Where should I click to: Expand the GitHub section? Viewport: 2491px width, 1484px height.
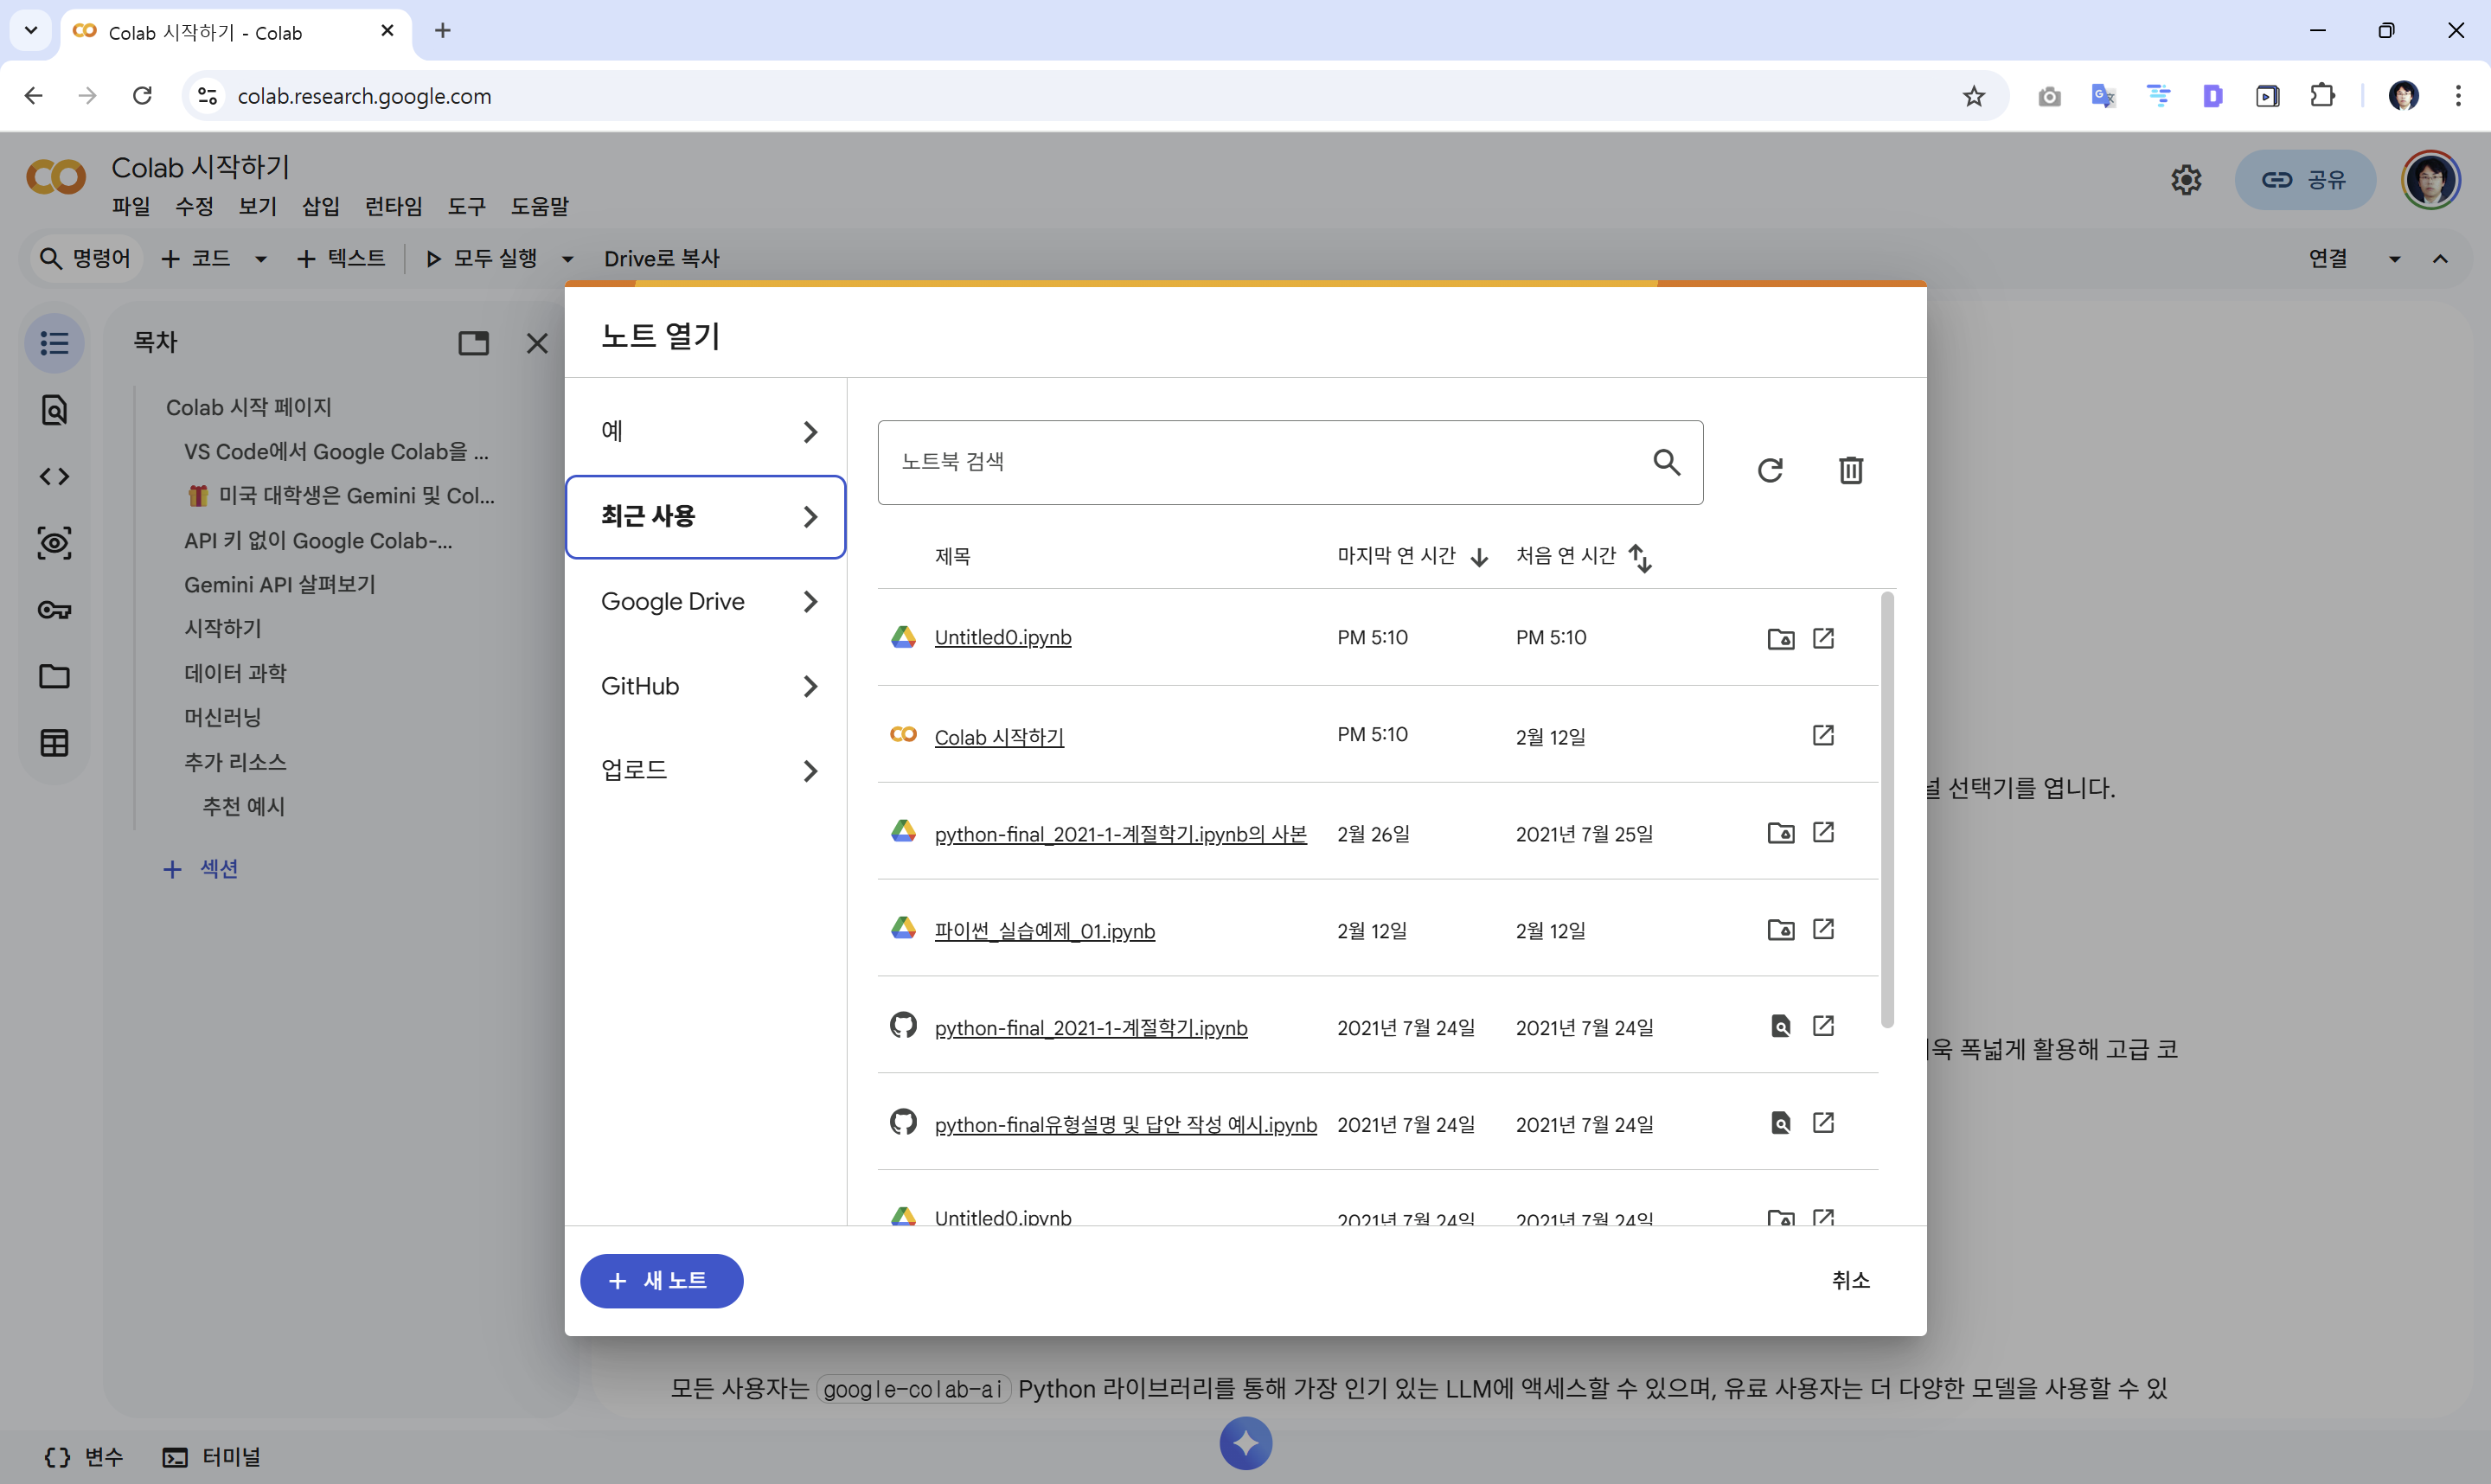(706, 686)
